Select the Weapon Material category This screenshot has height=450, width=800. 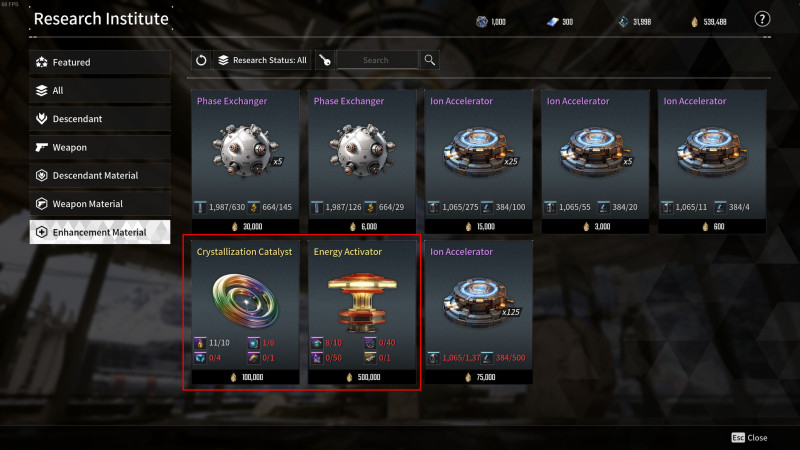[100, 204]
